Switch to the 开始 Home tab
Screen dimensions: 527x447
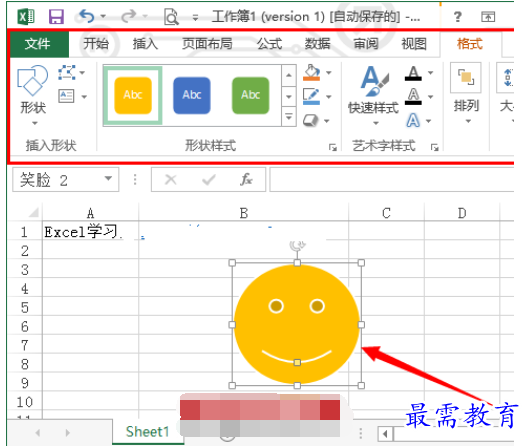[x=96, y=44]
